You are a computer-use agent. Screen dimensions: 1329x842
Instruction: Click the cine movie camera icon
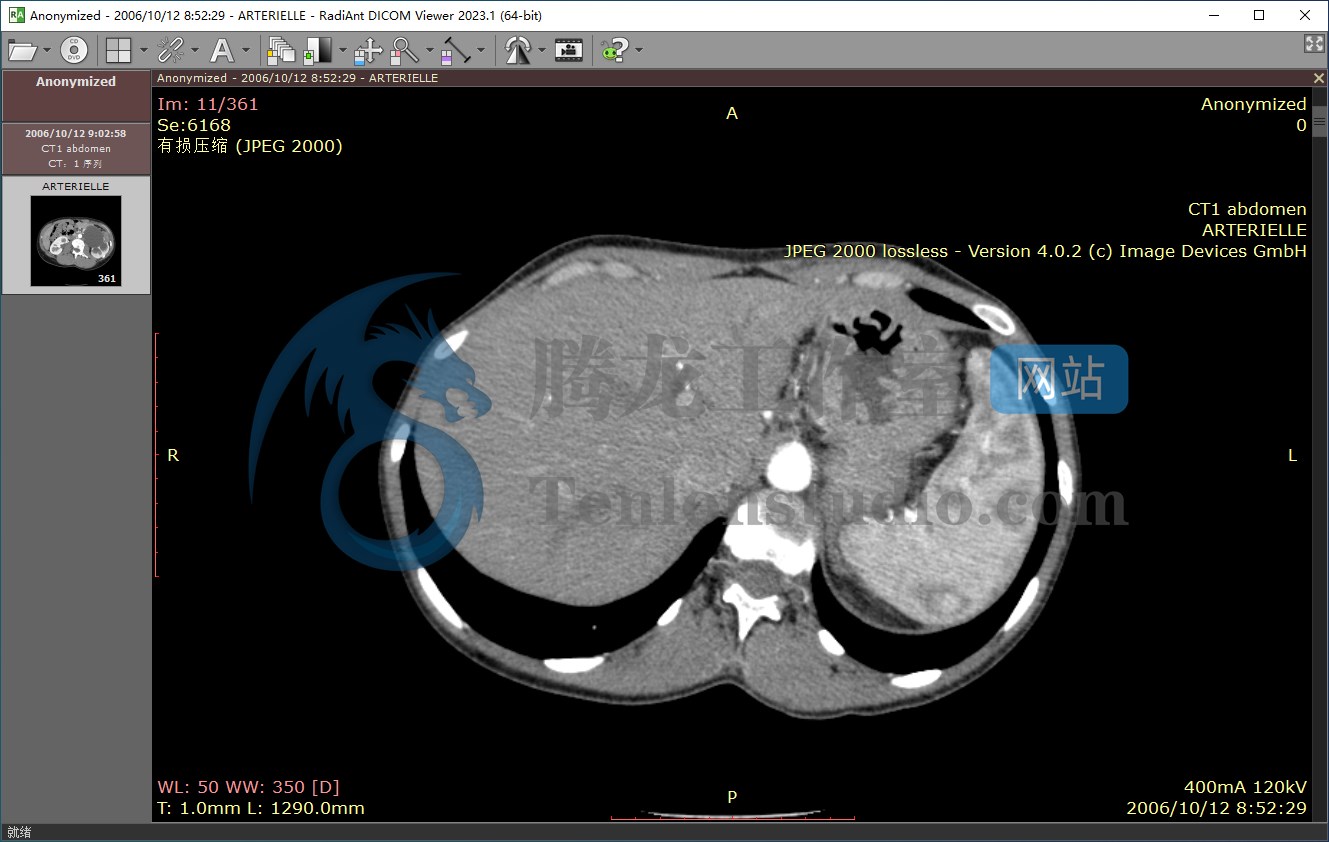point(569,50)
